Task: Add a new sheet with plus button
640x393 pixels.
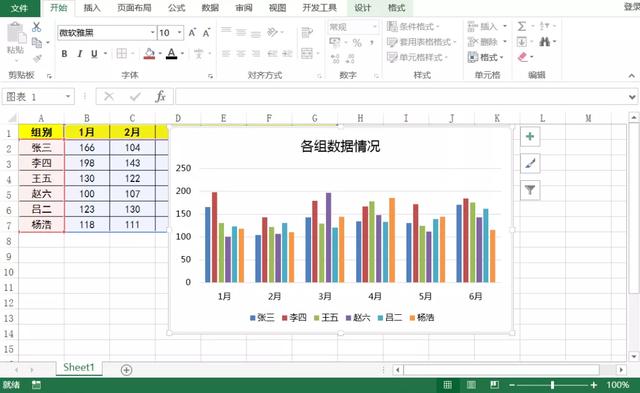Action: [x=126, y=370]
